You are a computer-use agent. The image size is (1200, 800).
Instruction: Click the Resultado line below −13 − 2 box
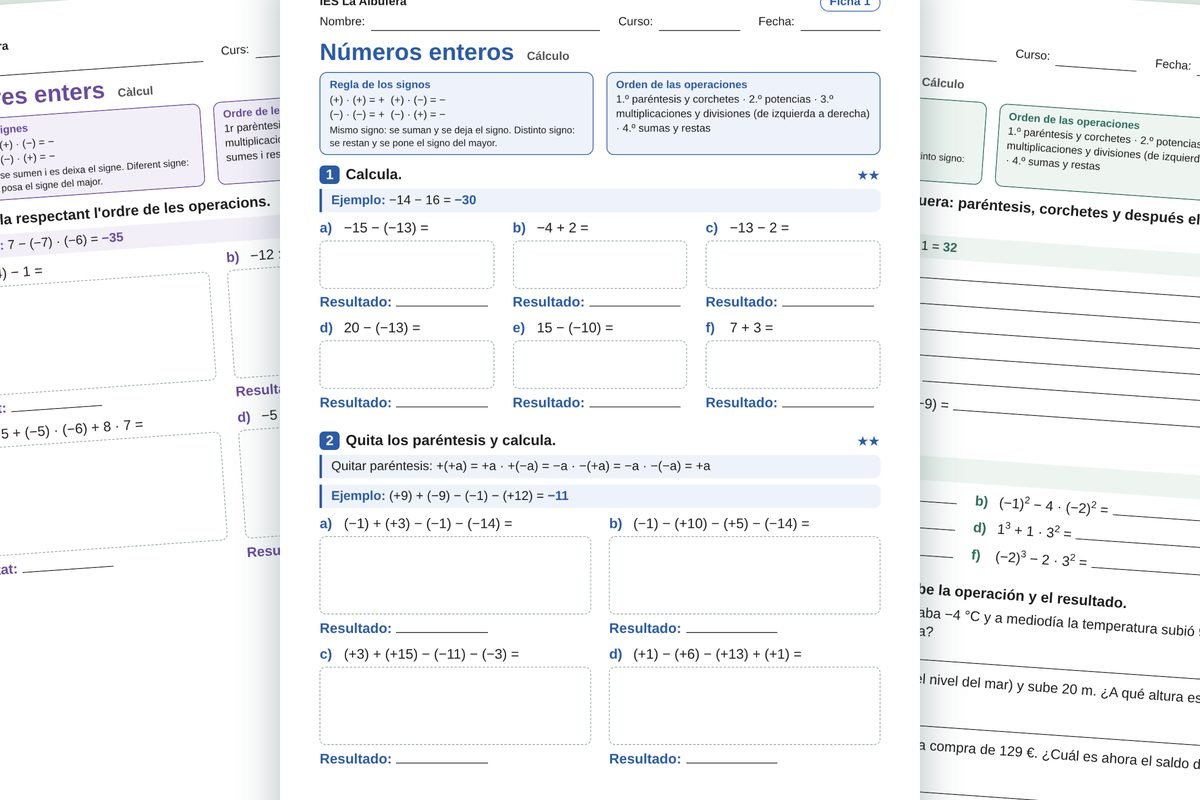(x=828, y=305)
